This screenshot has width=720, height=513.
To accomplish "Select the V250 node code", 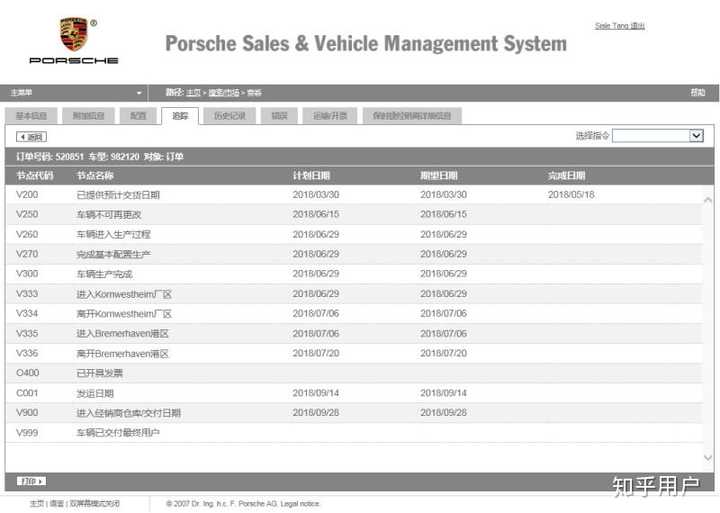I will pyautogui.click(x=27, y=214).
